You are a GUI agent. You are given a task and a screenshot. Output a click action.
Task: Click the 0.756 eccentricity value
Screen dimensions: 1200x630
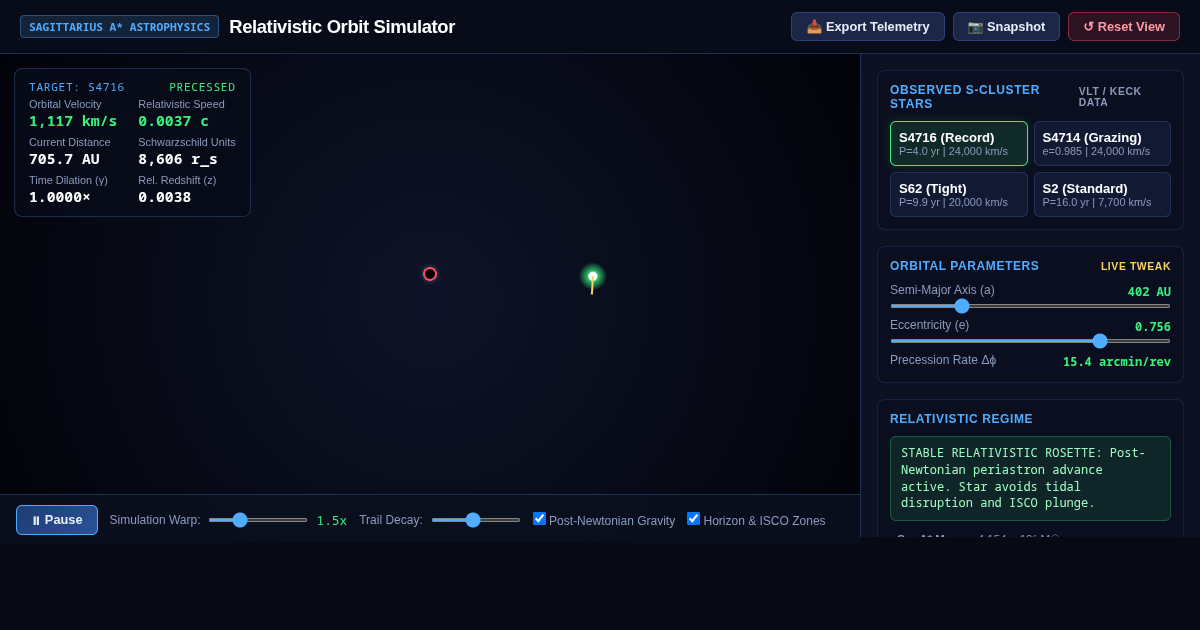click(x=1153, y=327)
